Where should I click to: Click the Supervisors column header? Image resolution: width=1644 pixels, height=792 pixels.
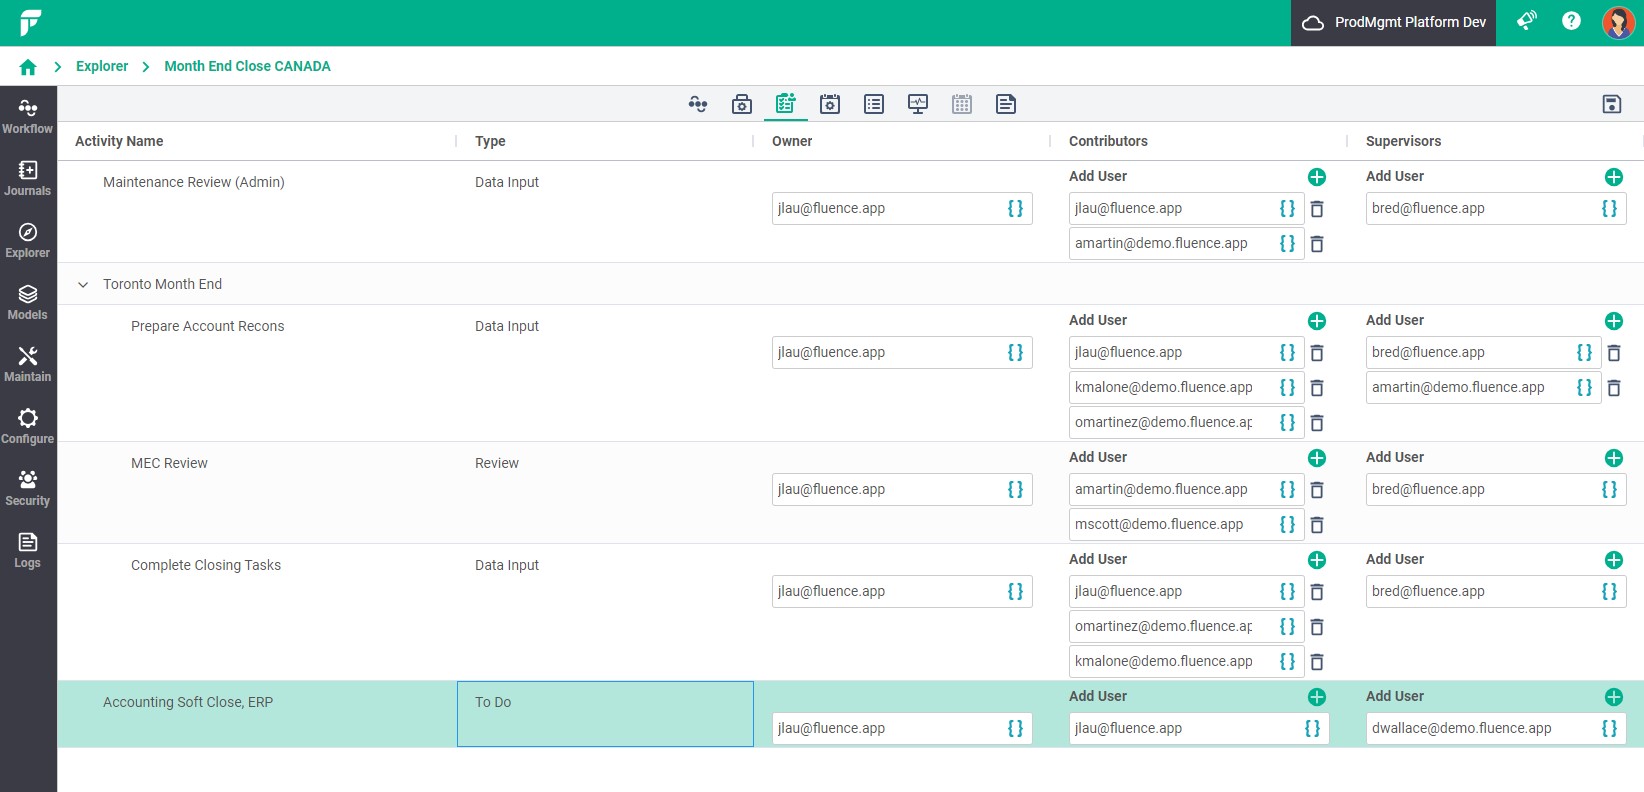pos(1403,141)
